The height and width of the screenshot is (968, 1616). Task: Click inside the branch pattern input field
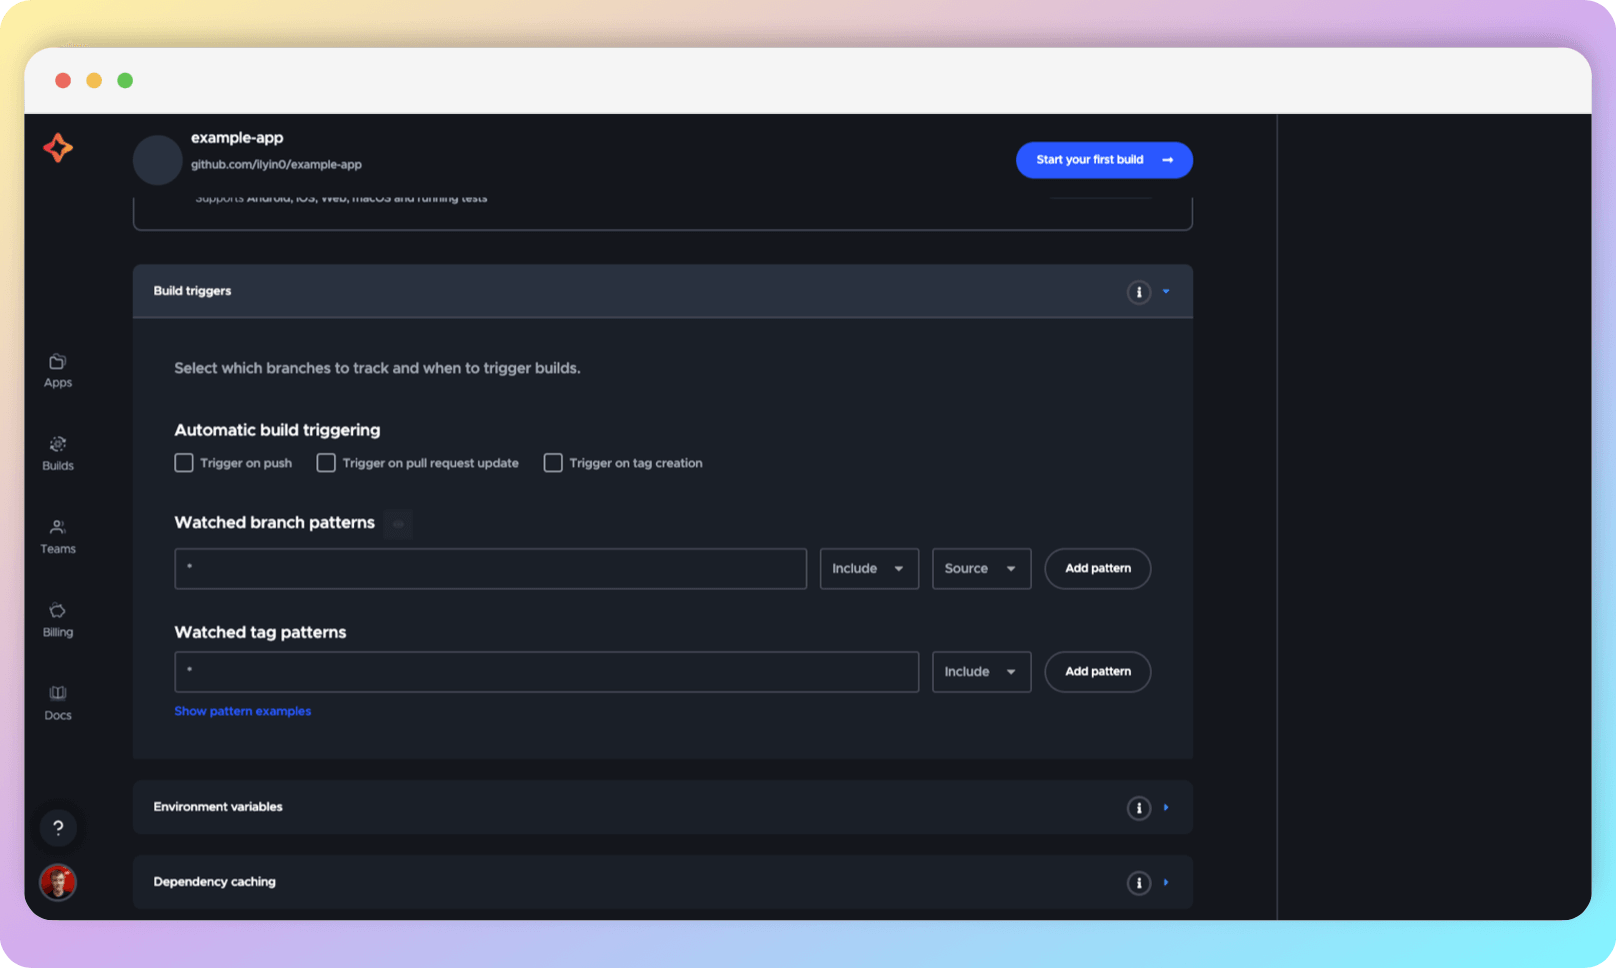[x=490, y=568]
